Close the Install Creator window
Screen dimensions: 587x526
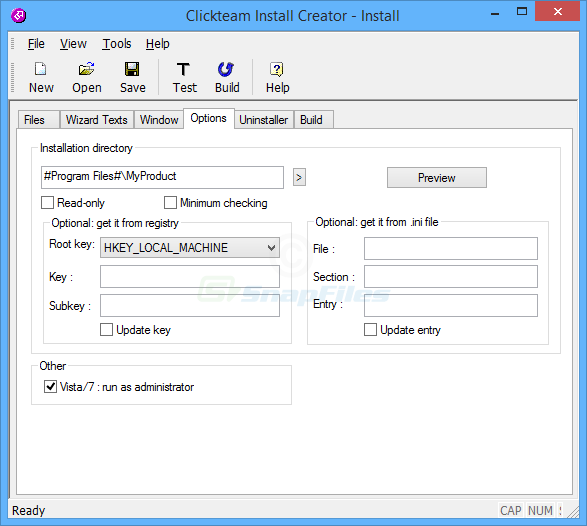pos(557,12)
